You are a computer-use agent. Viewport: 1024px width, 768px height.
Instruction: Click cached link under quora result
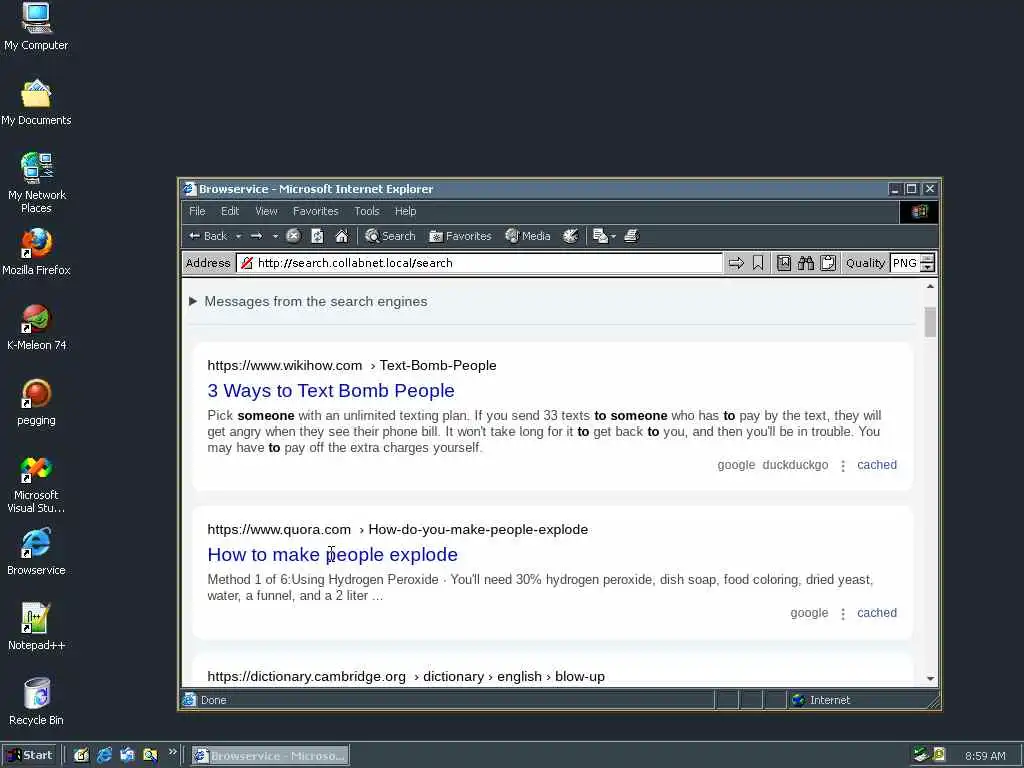[x=876, y=613]
